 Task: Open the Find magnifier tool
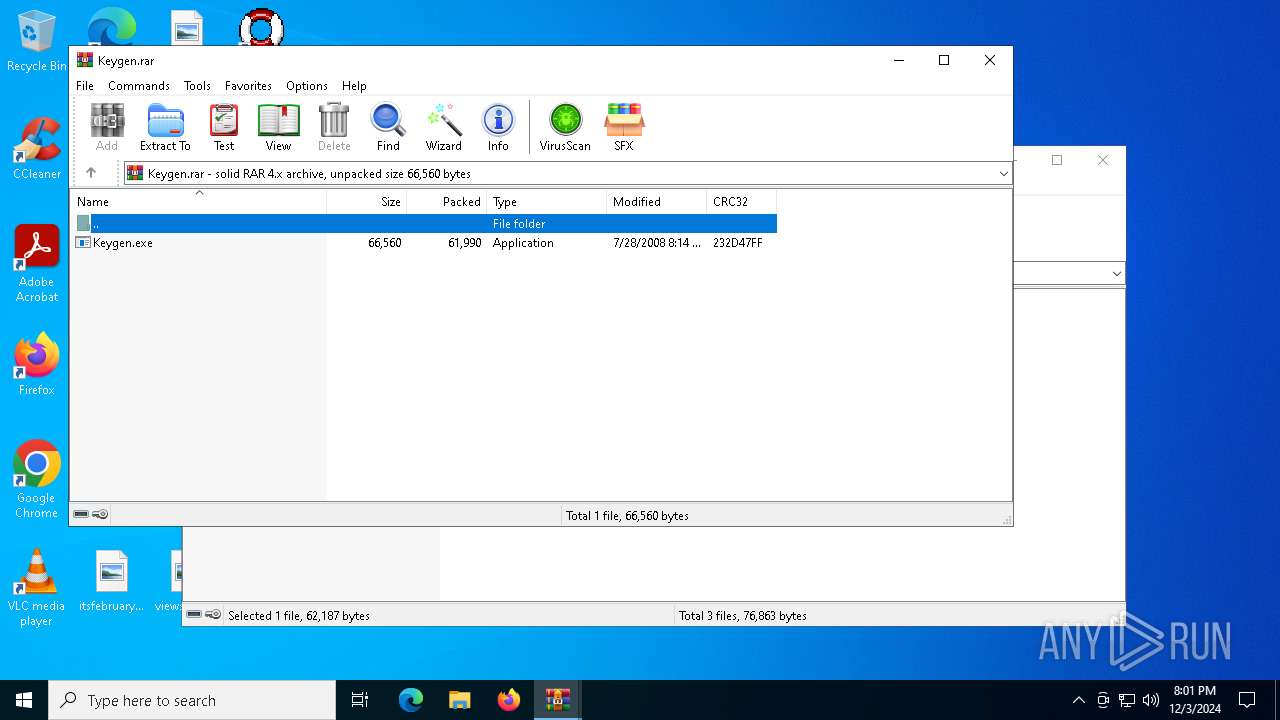388,127
